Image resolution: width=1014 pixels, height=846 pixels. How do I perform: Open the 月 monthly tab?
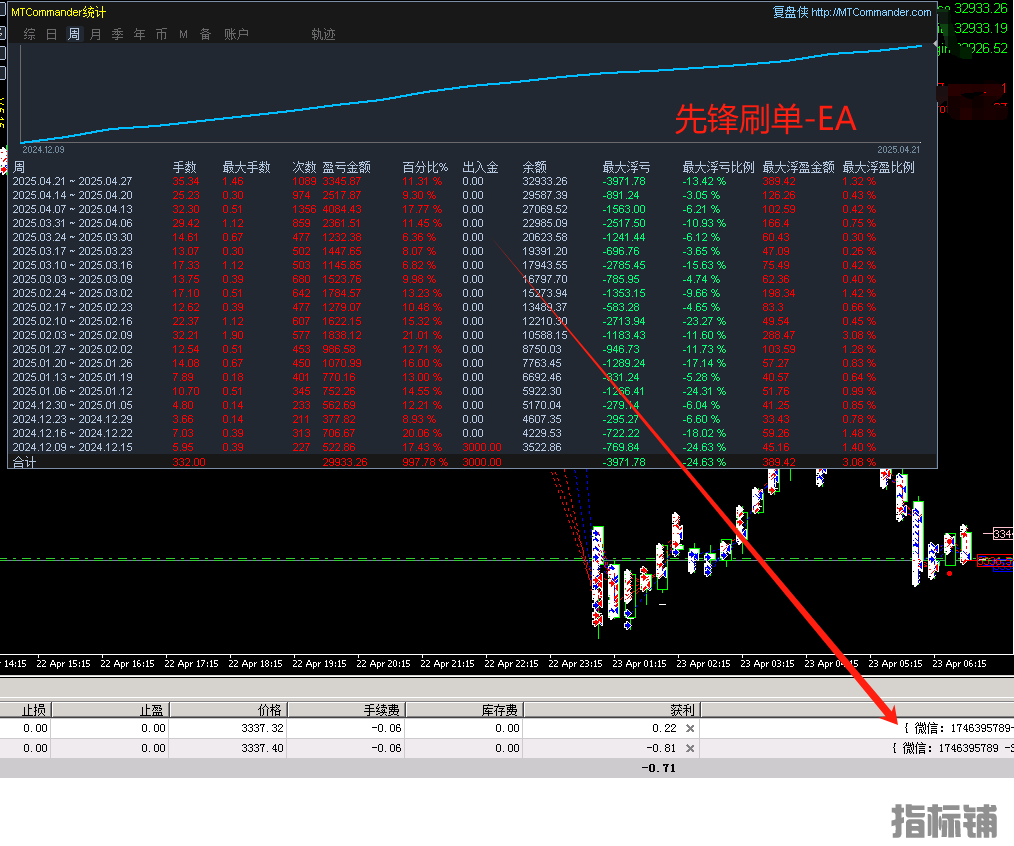coord(96,34)
